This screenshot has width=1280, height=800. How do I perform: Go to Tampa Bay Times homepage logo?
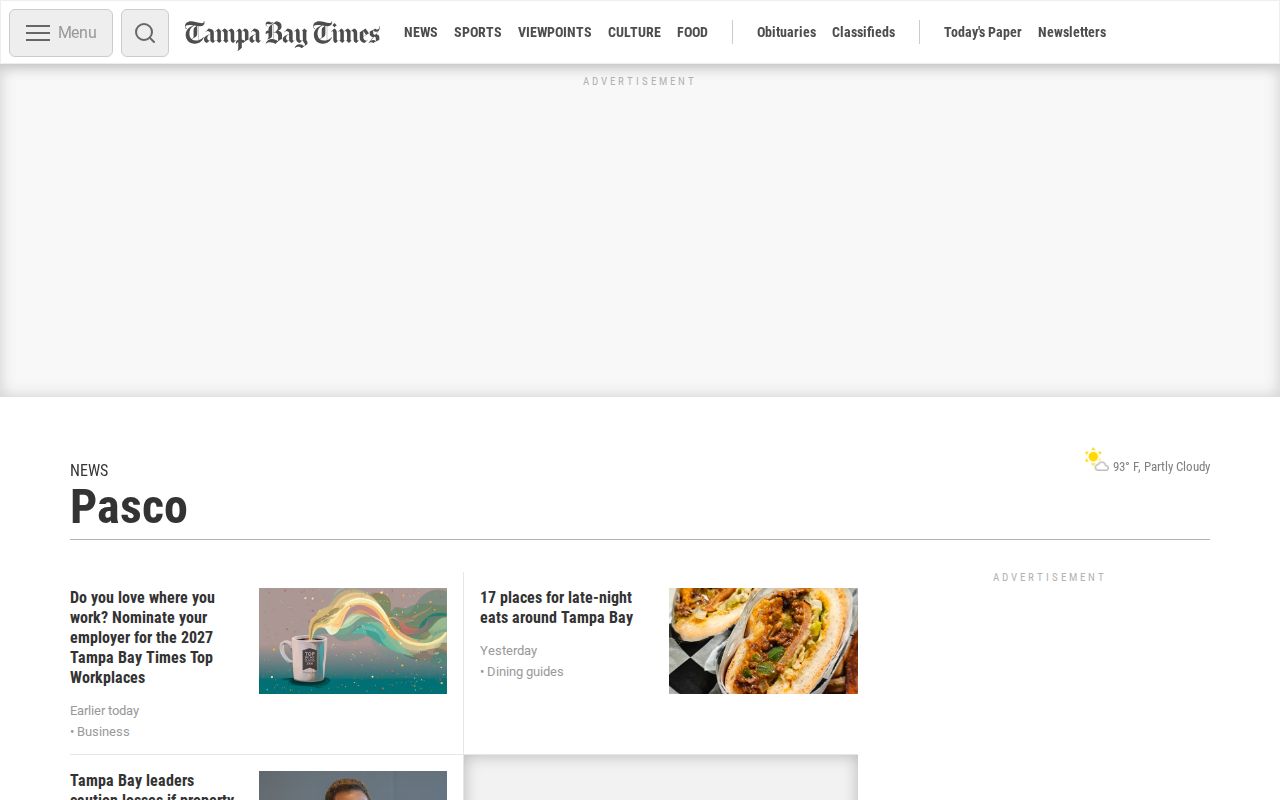click(282, 33)
